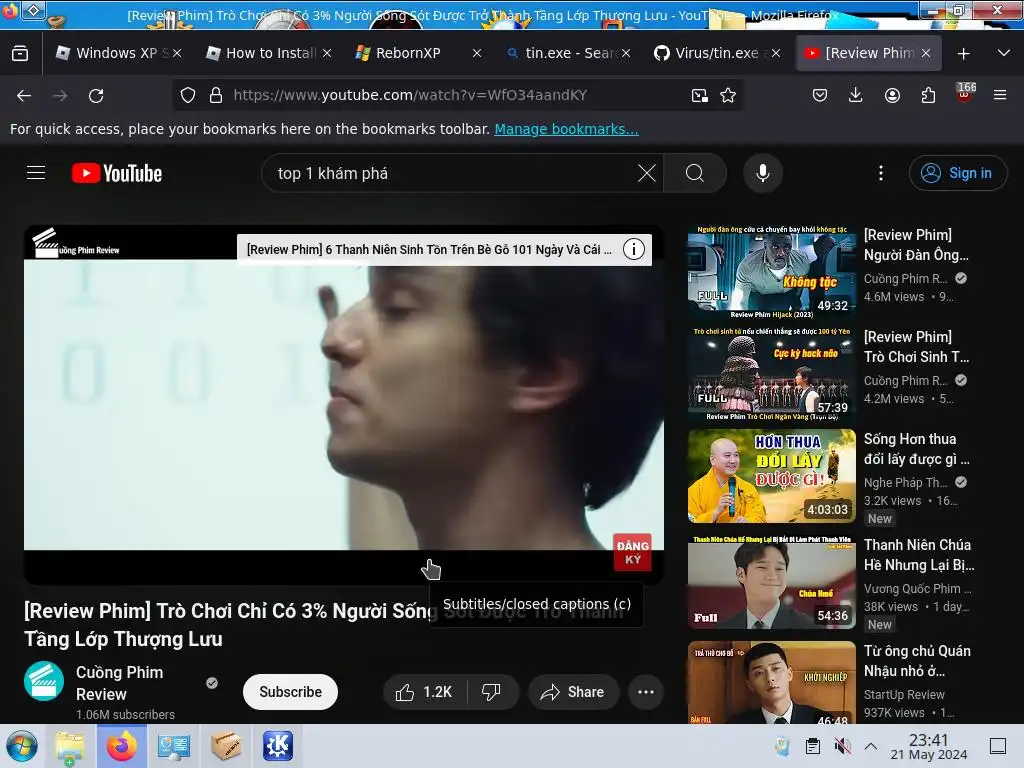Open the Thanh Niên Chúa Hề thumbnail
Image resolution: width=1024 pixels, height=768 pixels.
[x=771, y=582]
